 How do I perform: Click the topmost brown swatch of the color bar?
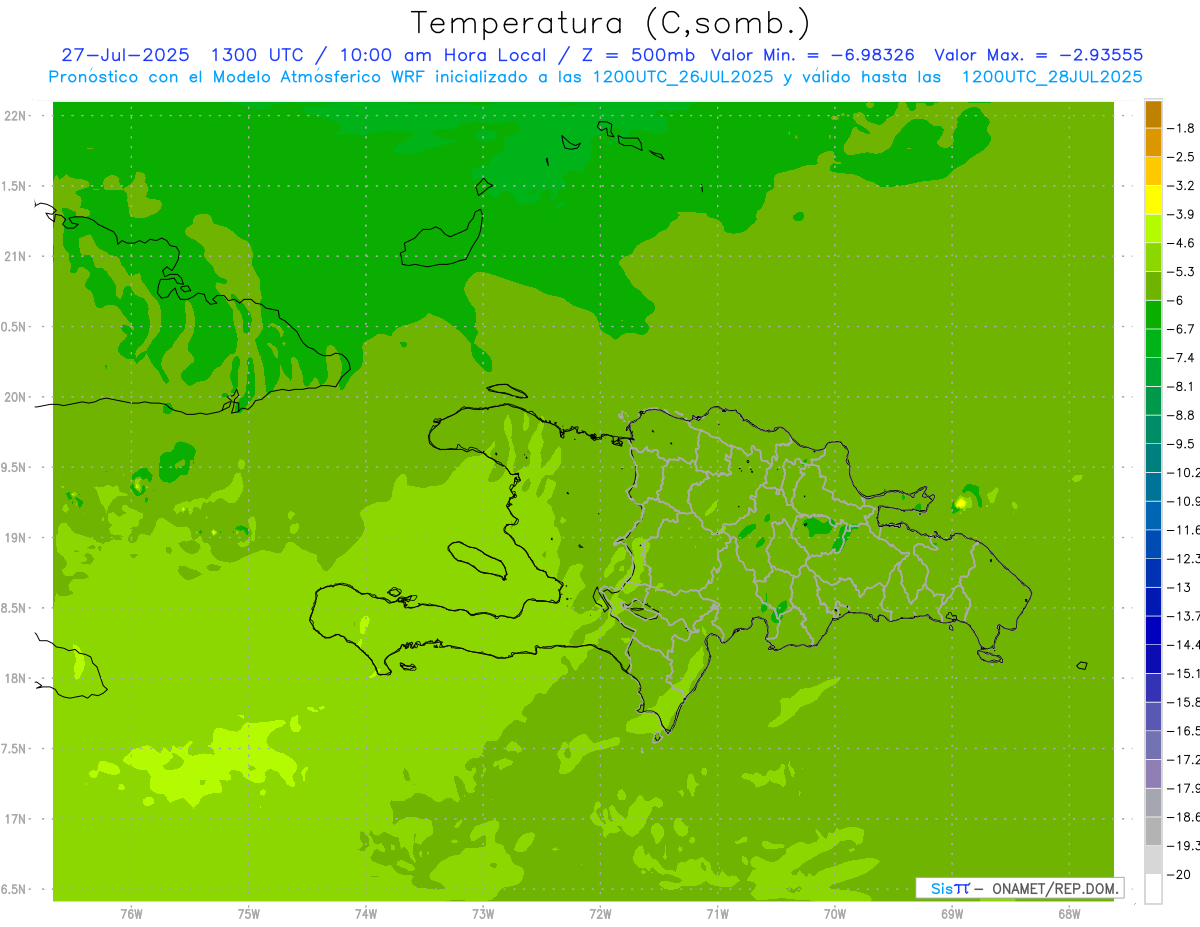(x=1153, y=113)
